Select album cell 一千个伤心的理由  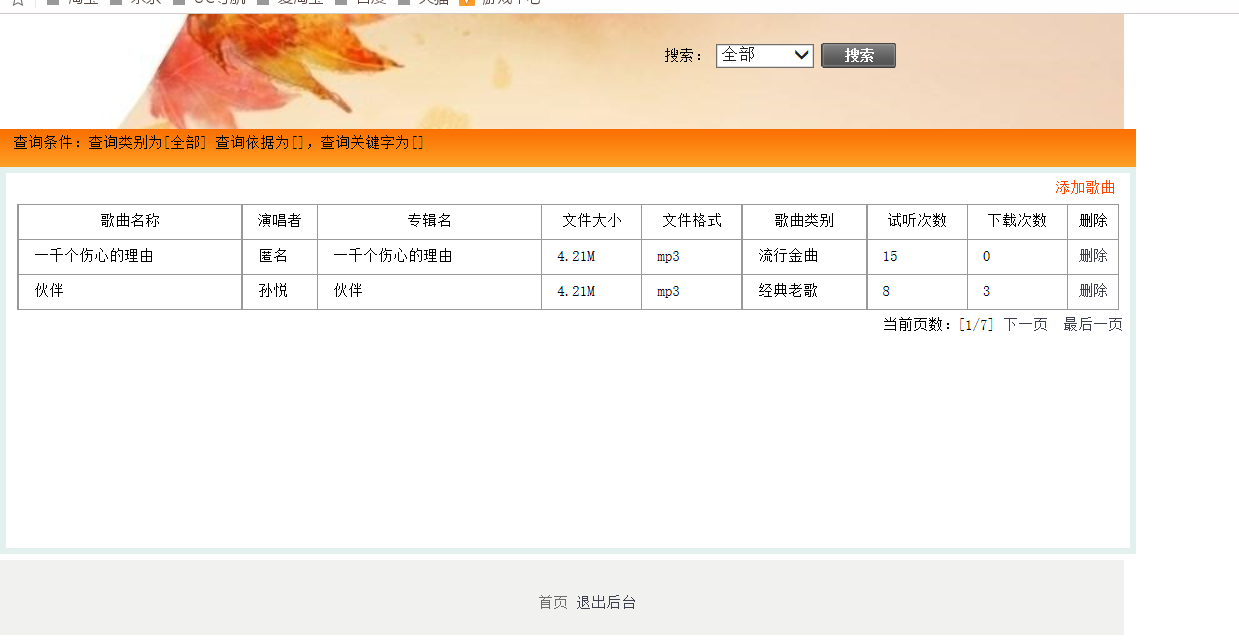click(x=393, y=256)
